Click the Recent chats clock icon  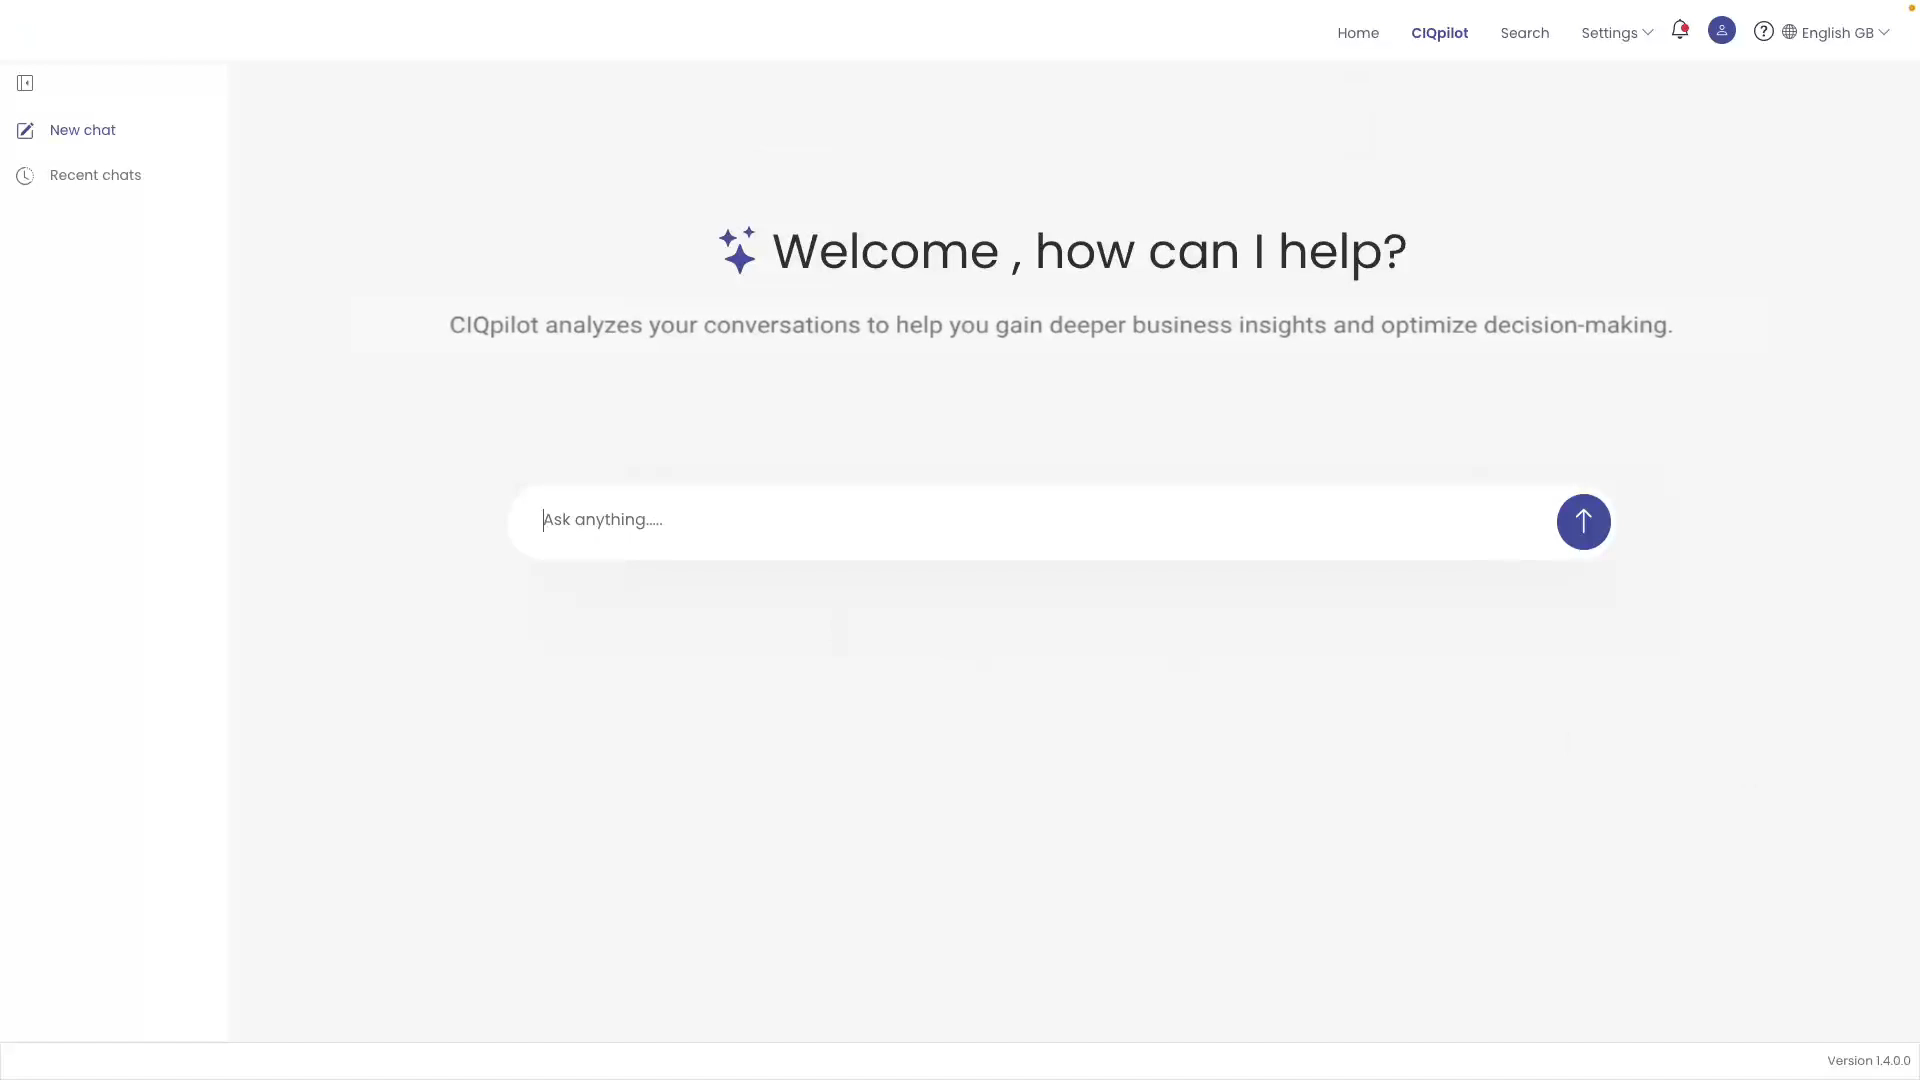(25, 176)
